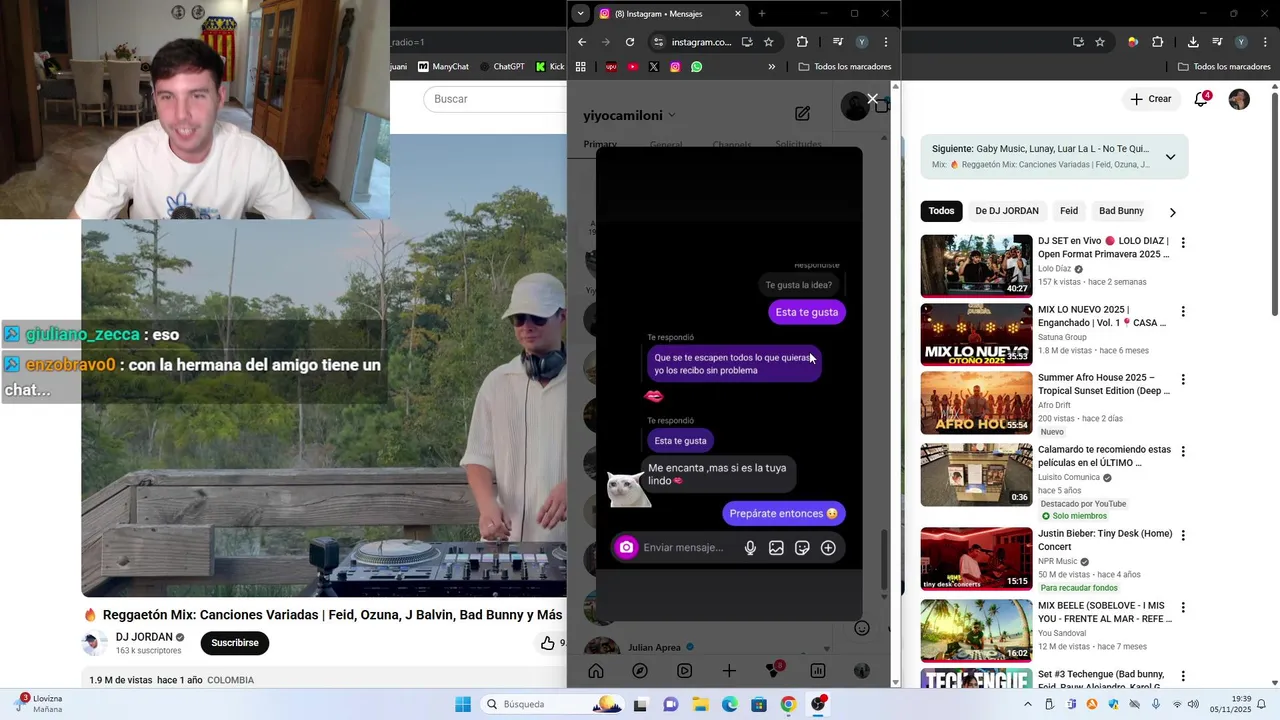Close the Instagram chat overlay with X

pyautogui.click(x=872, y=99)
